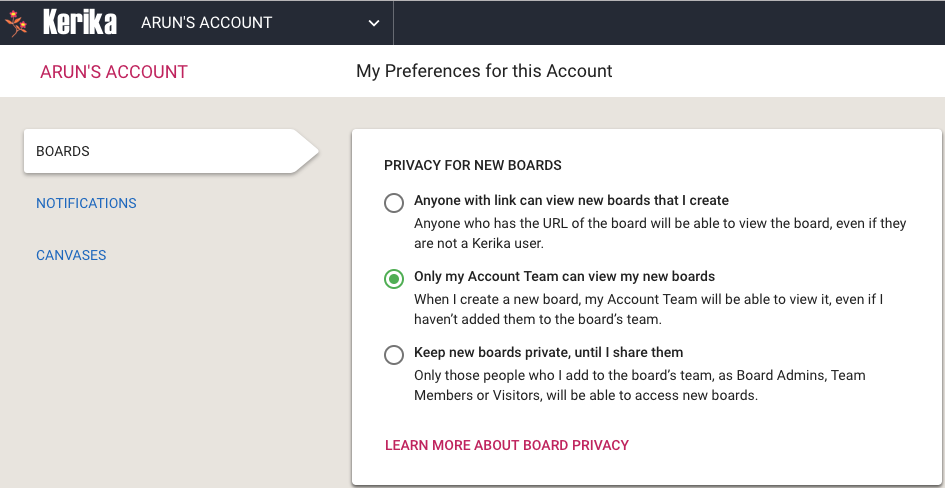Viewport: 945px width, 488px height.
Task: Click 'Keep new boards private' label text
Action: pos(548,352)
